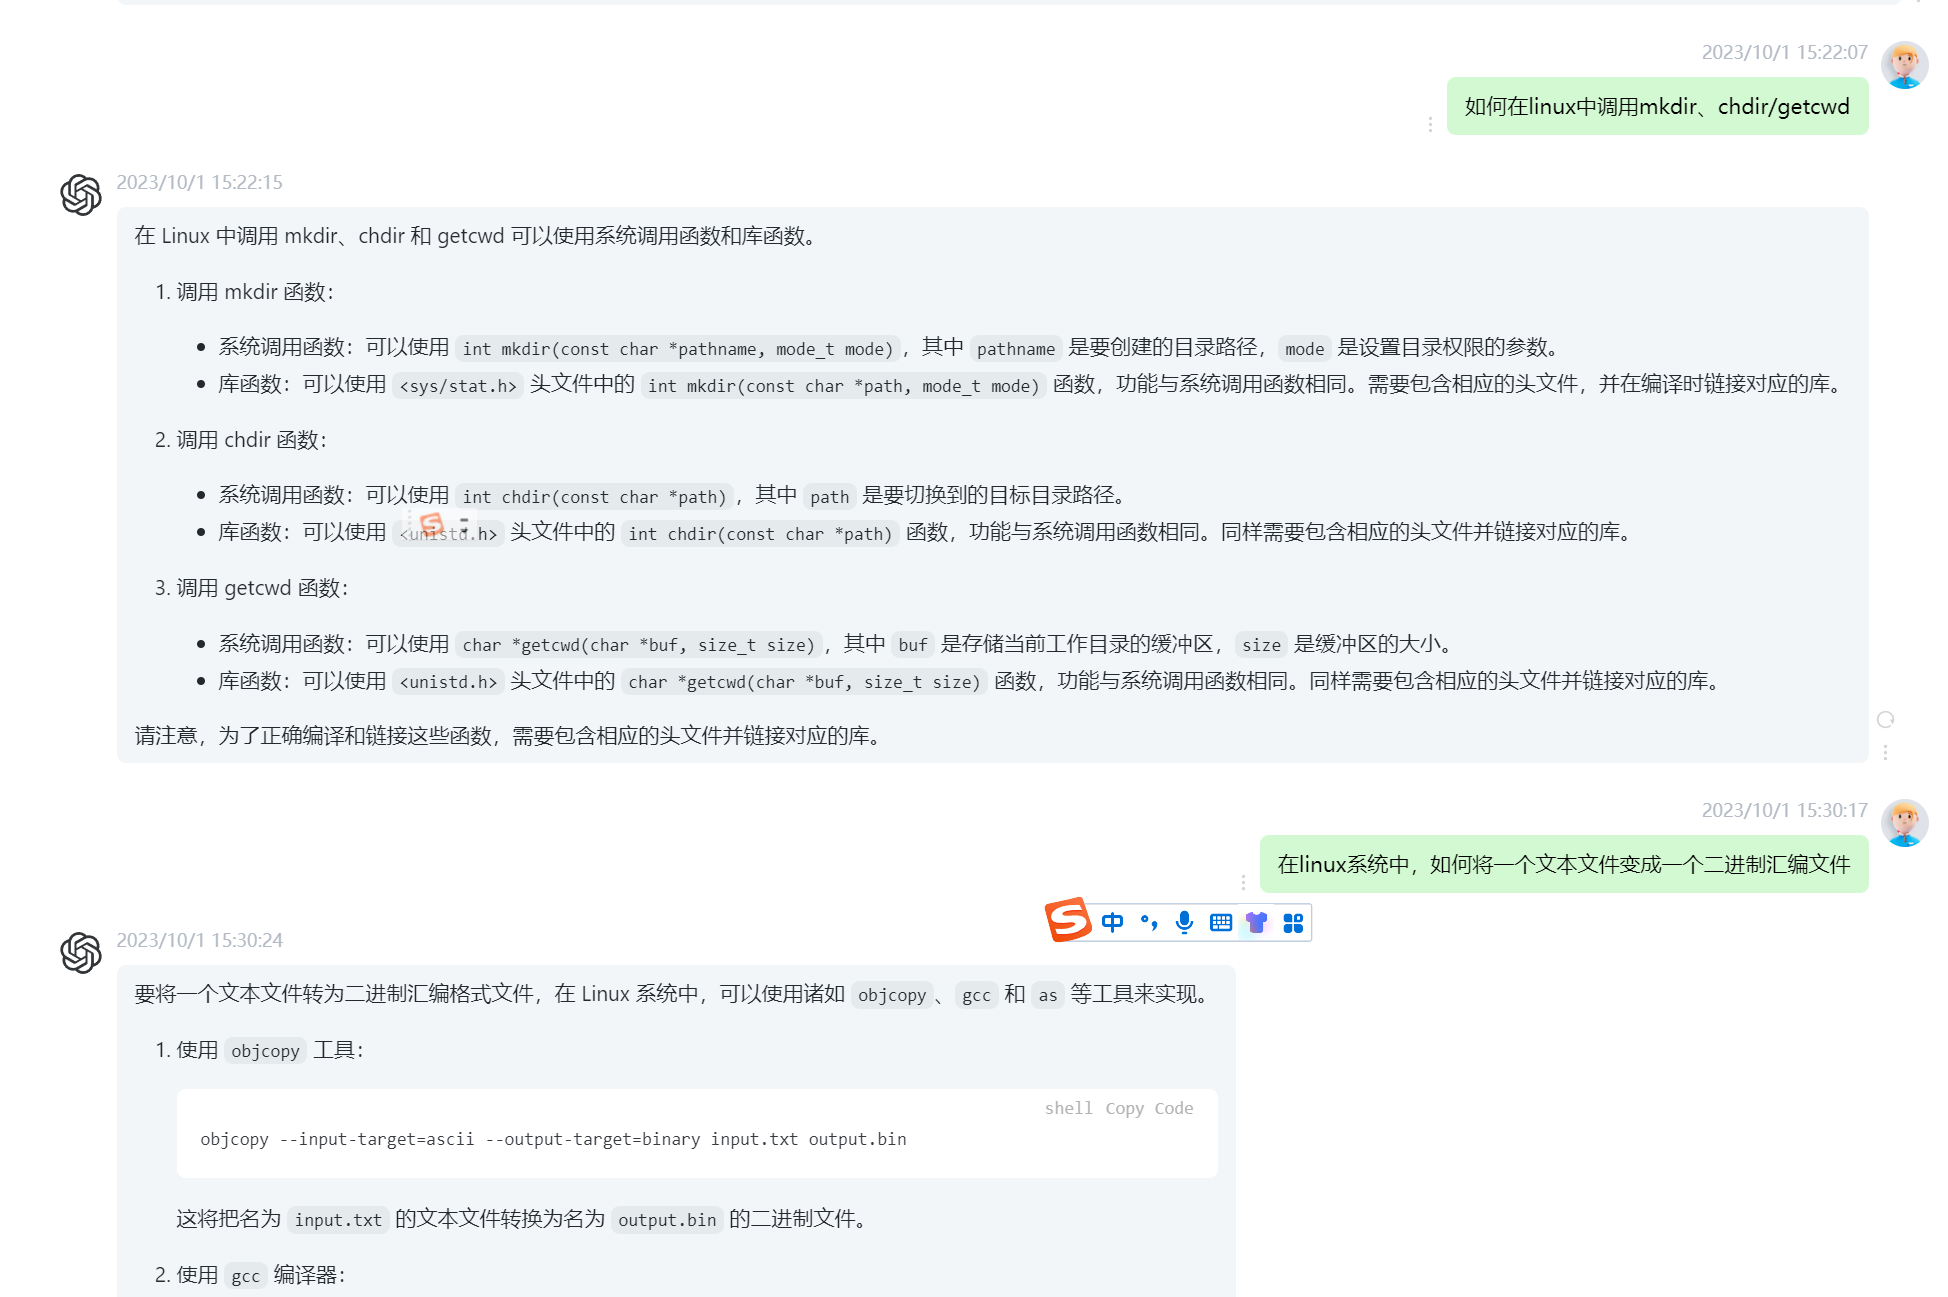This screenshot has height=1297, width=1948.
Task: Open the IME skin (shirt) icon
Action: [1256, 922]
